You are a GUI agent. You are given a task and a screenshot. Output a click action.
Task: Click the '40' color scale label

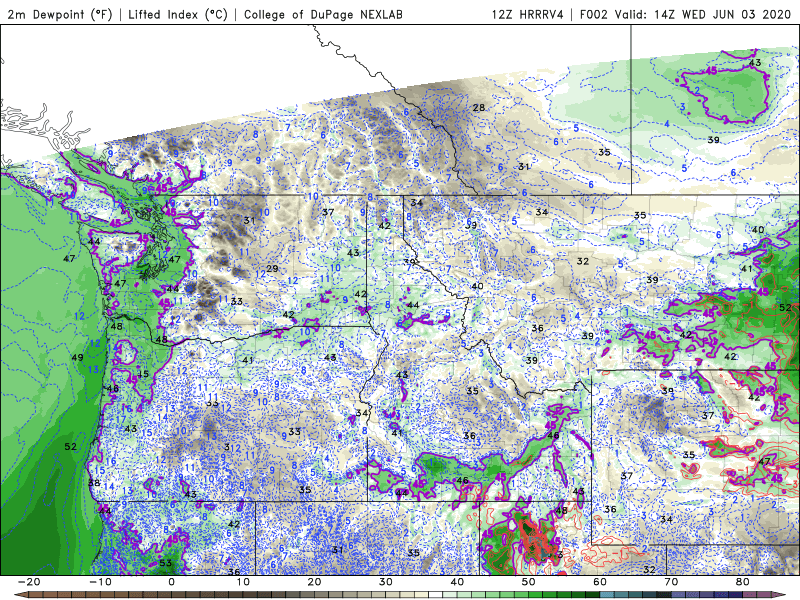point(457,582)
